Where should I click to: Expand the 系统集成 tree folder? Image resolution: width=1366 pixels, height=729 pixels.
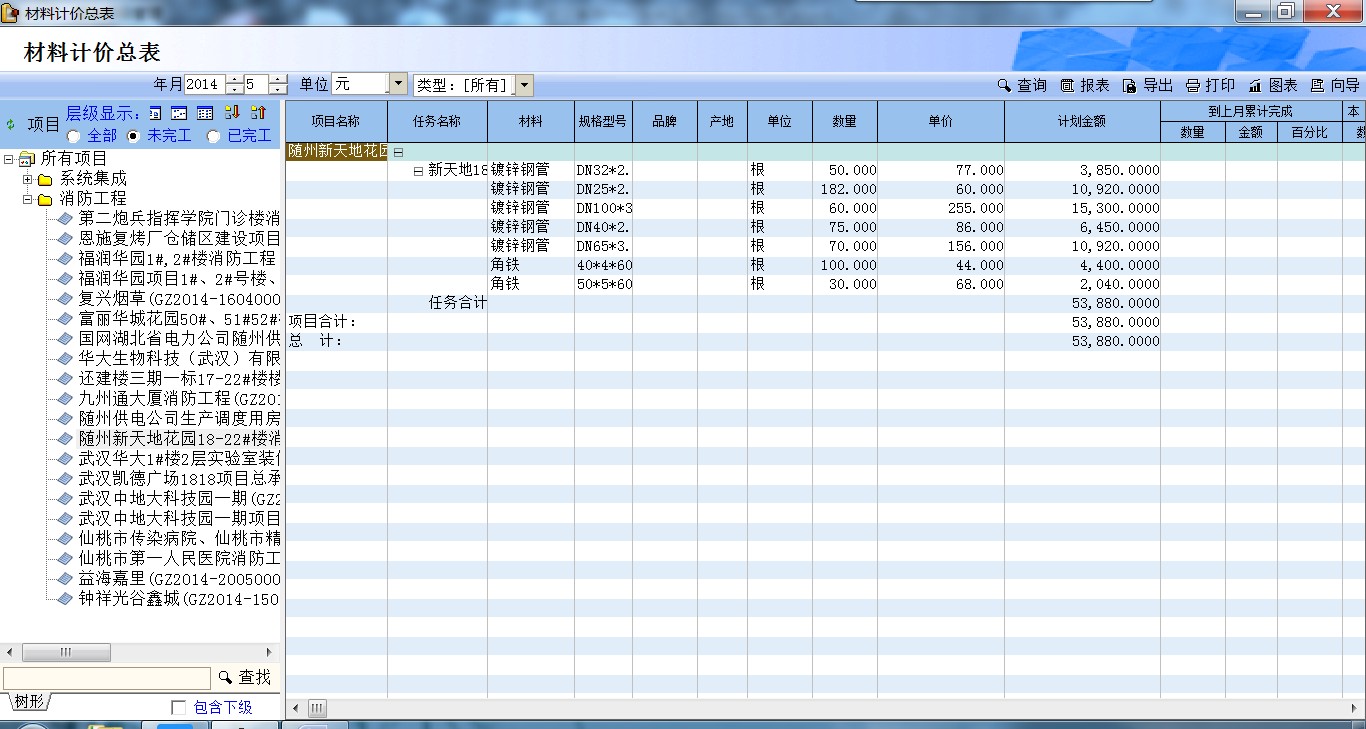(28, 179)
